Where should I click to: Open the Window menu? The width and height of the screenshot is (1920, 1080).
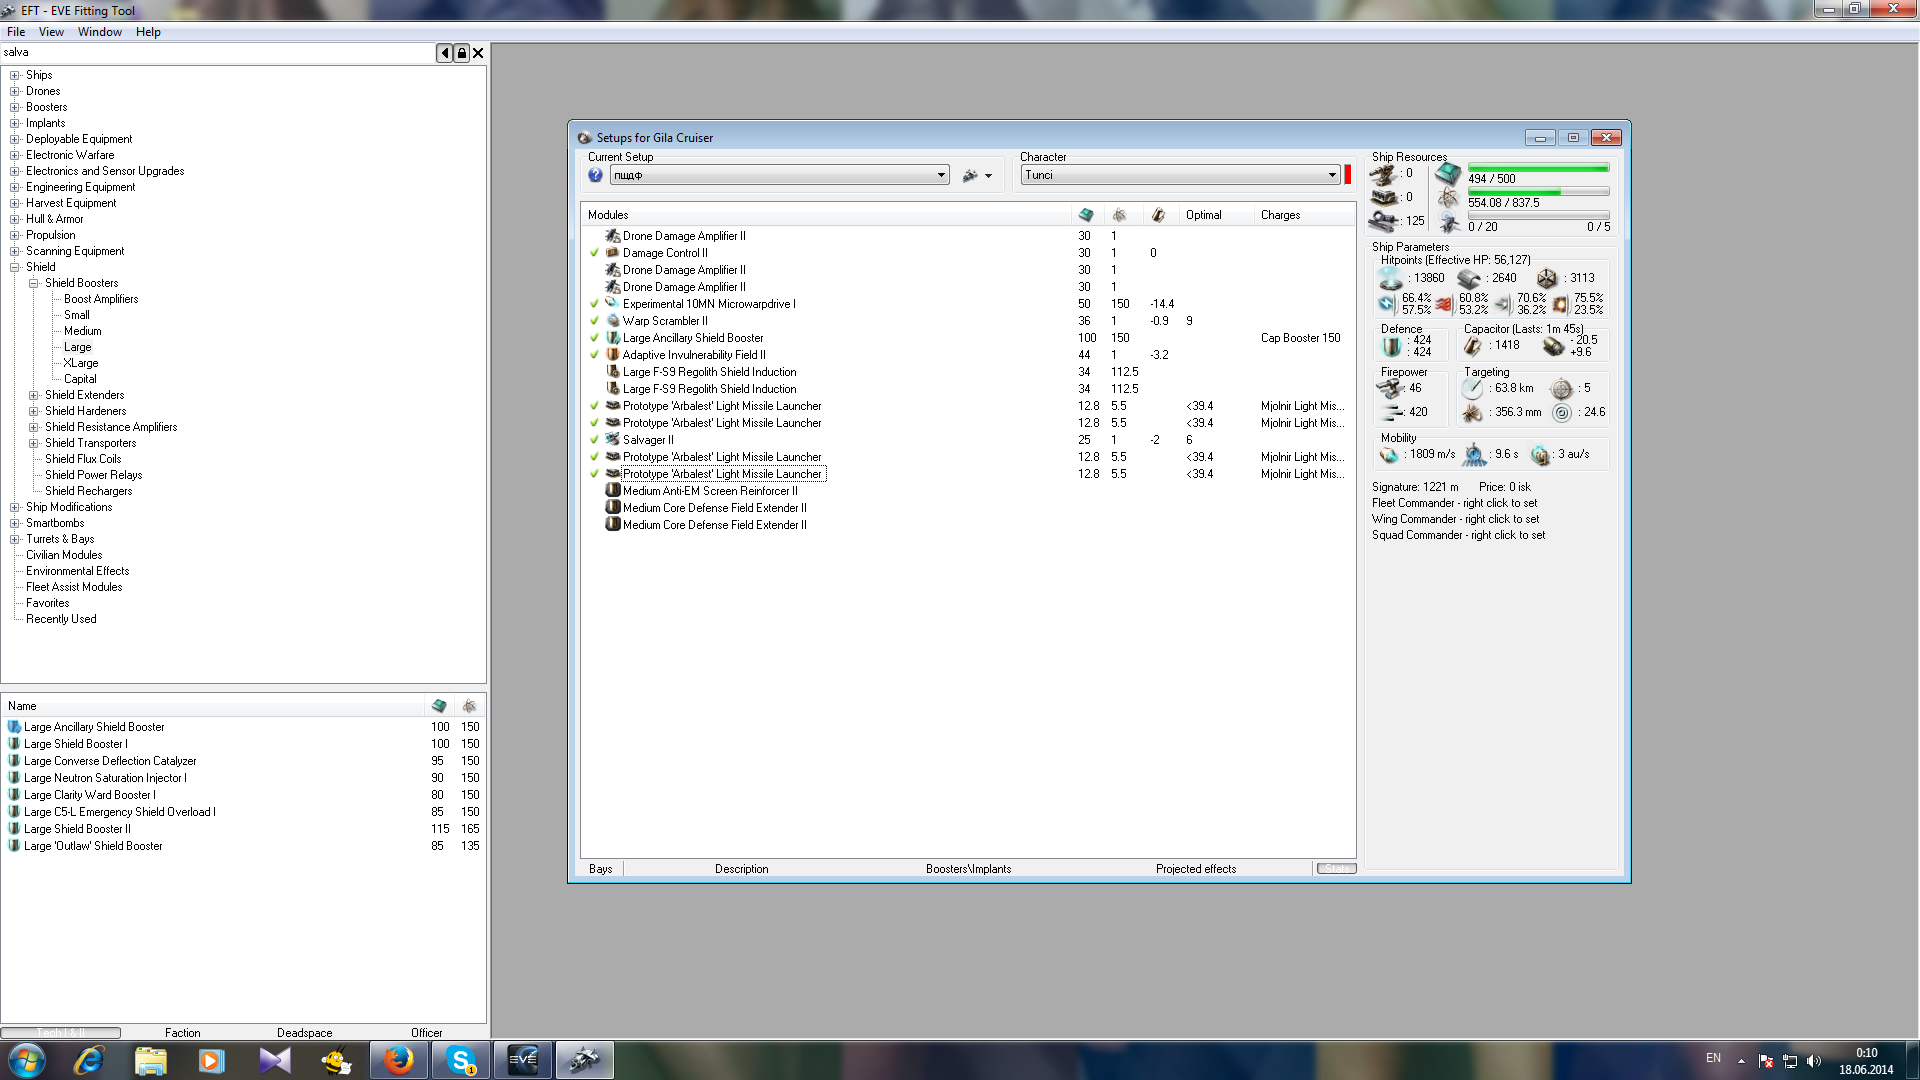(100, 32)
